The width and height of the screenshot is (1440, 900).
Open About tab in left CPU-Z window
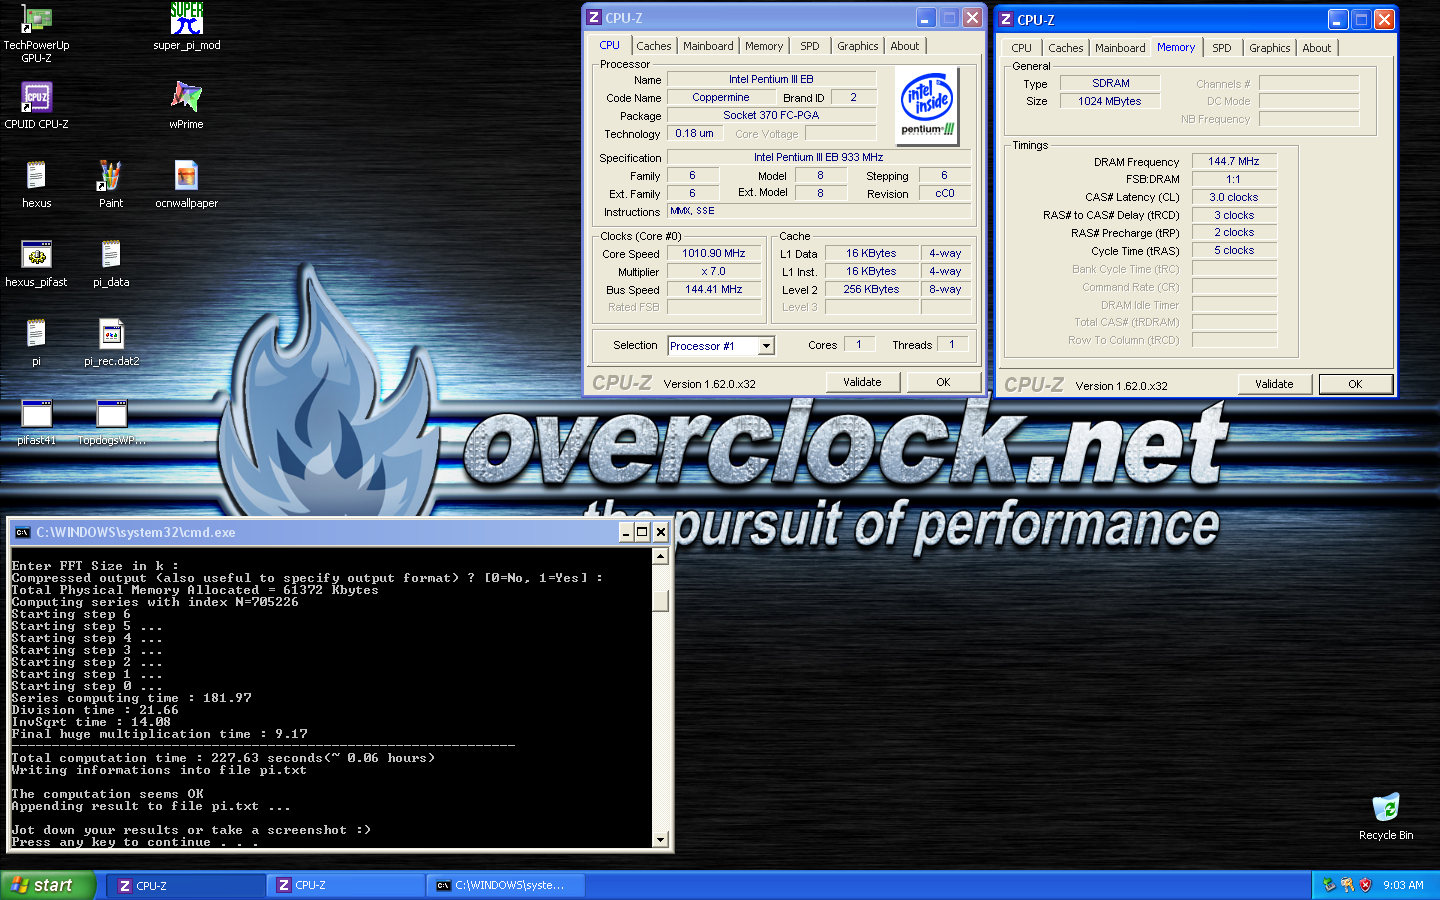[905, 46]
